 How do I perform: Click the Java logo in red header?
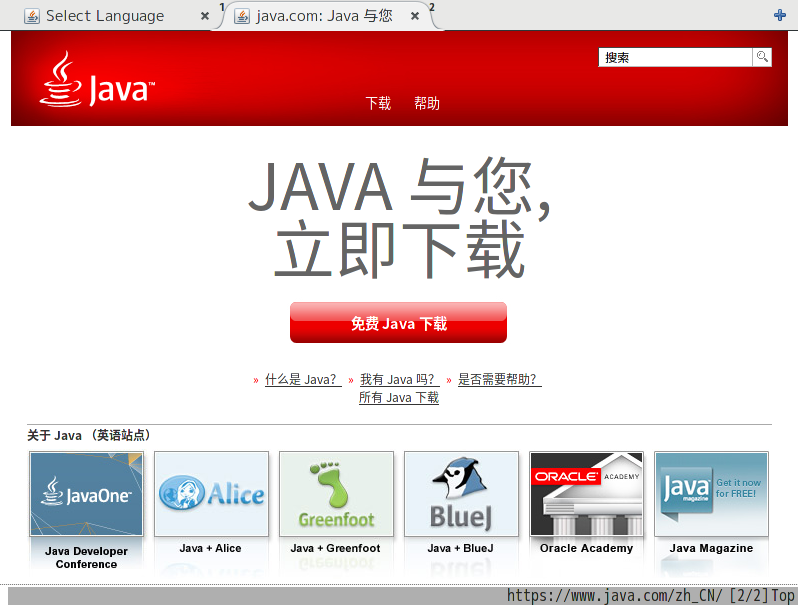[97, 79]
